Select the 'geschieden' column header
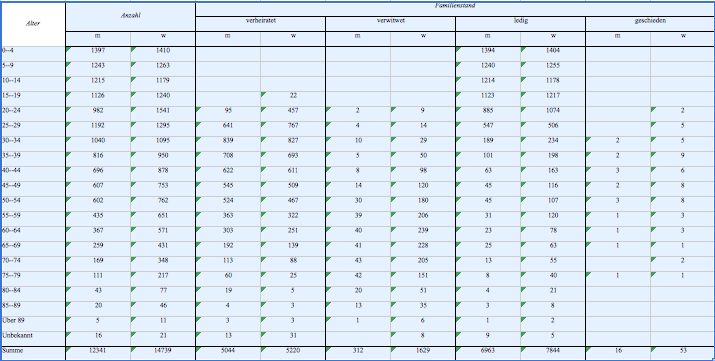715x361 pixels. (x=650, y=24)
